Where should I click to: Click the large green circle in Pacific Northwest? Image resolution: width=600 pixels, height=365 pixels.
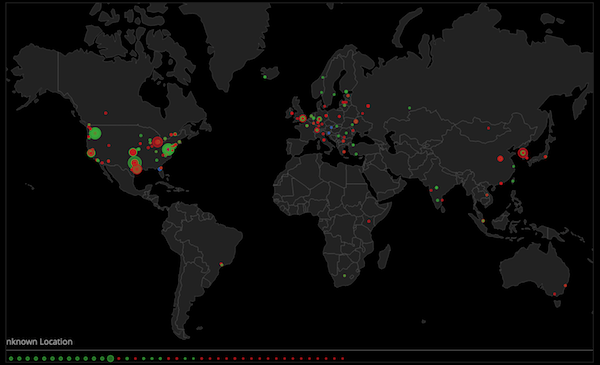(x=95, y=133)
